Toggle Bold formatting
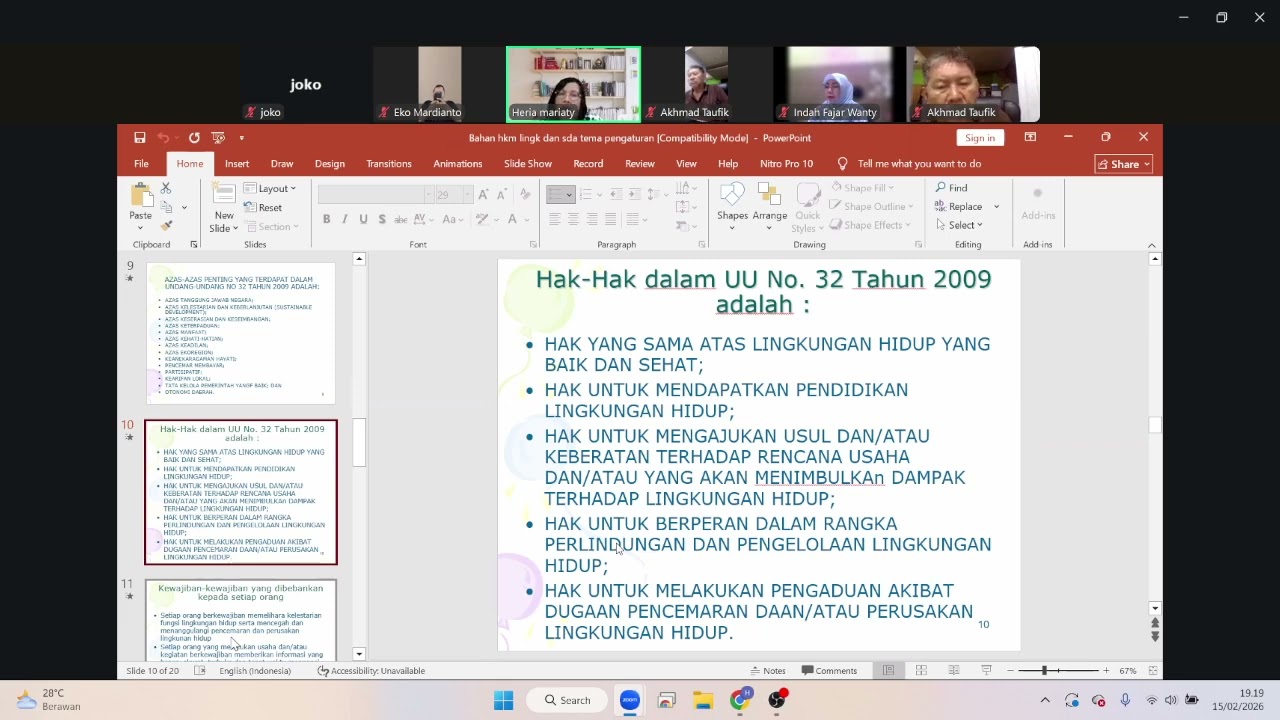1280x720 pixels. [326, 219]
